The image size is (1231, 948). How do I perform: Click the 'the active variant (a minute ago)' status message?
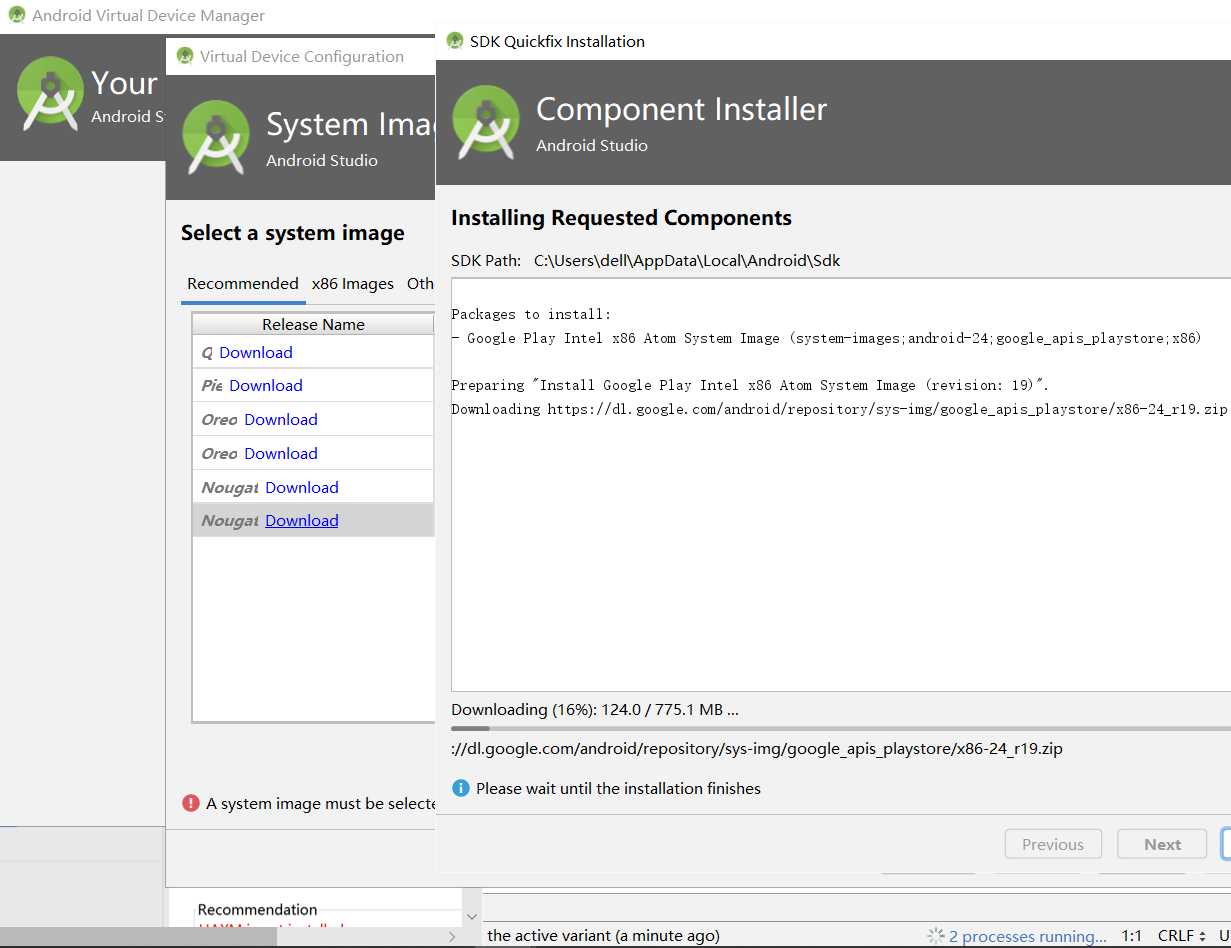603,936
